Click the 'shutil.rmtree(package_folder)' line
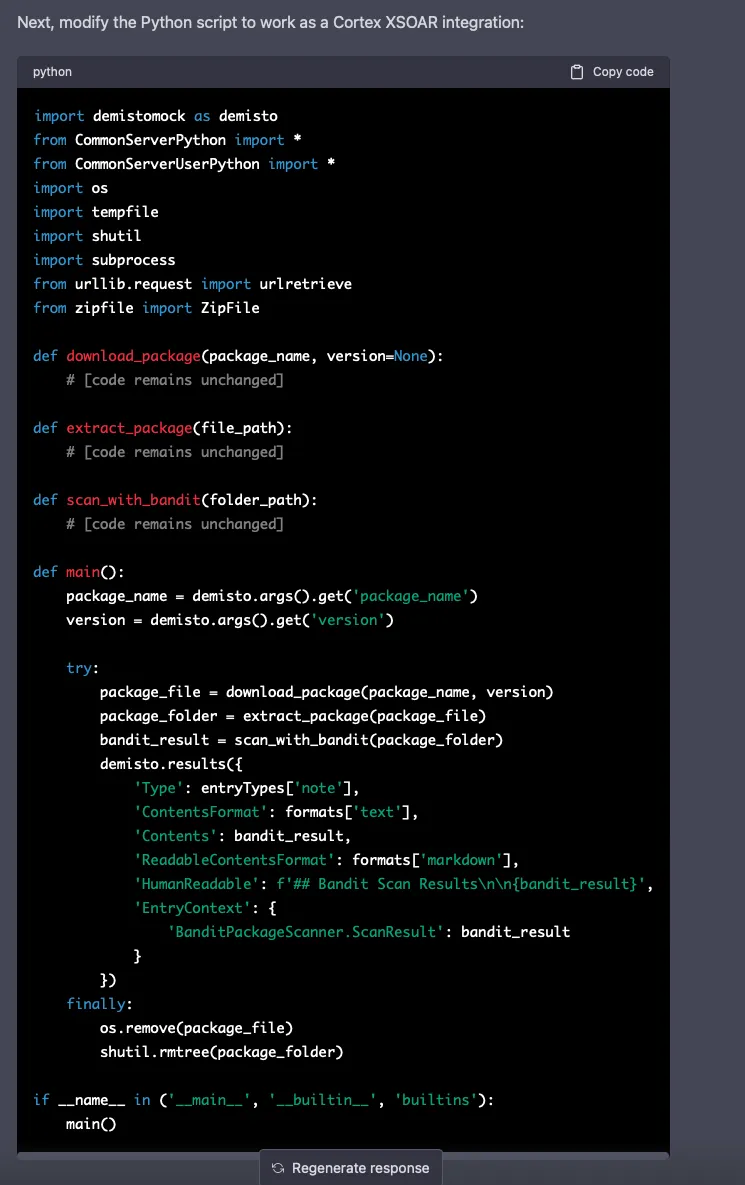This screenshot has height=1185, width=745. (221, 1052)
